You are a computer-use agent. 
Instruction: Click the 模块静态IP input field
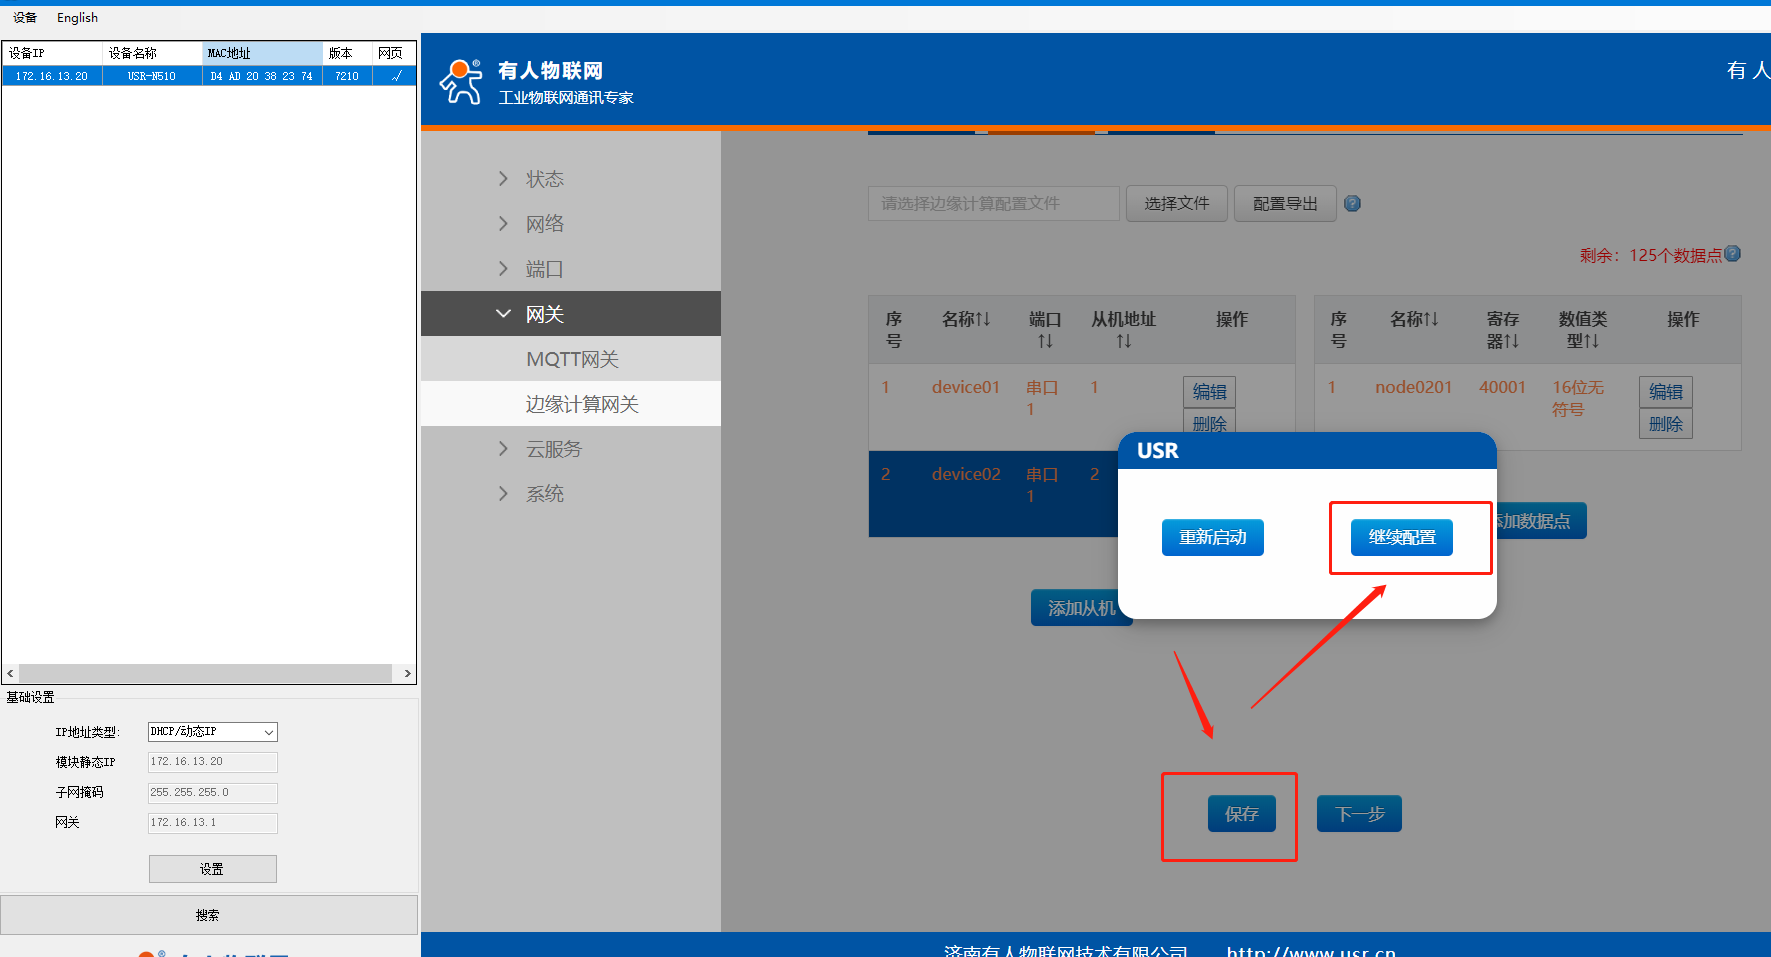[212, 762]
